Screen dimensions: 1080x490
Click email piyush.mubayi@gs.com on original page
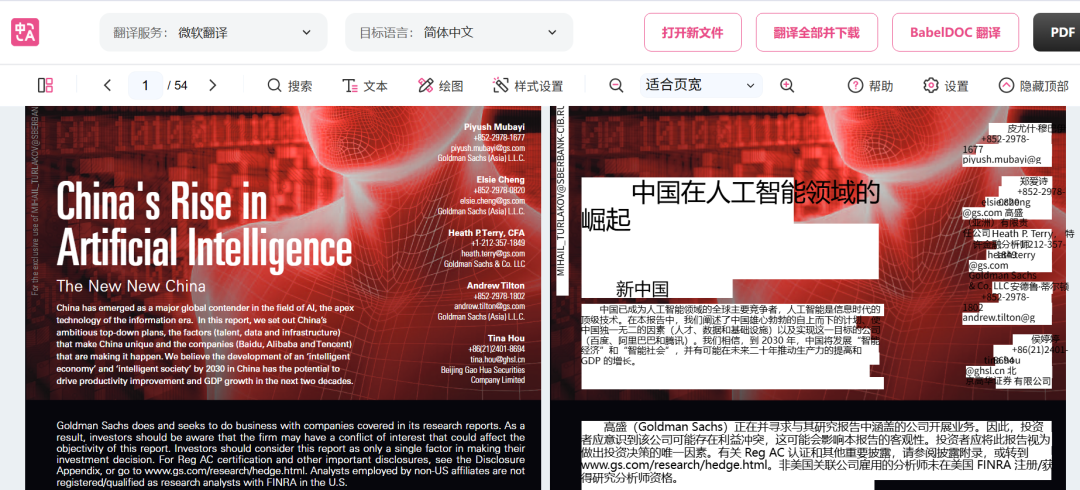click(x=488, y=148)
